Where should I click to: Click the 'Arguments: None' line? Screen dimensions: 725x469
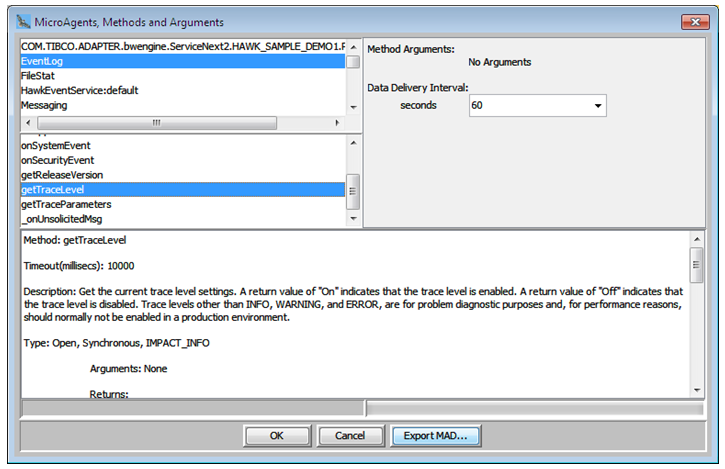tap(129, 369)
